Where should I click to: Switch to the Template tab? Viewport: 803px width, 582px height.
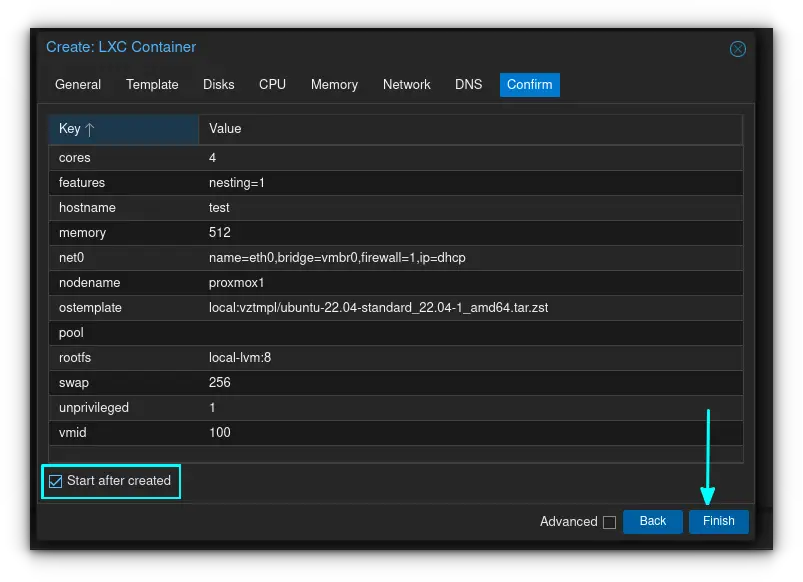pos(152,85)
